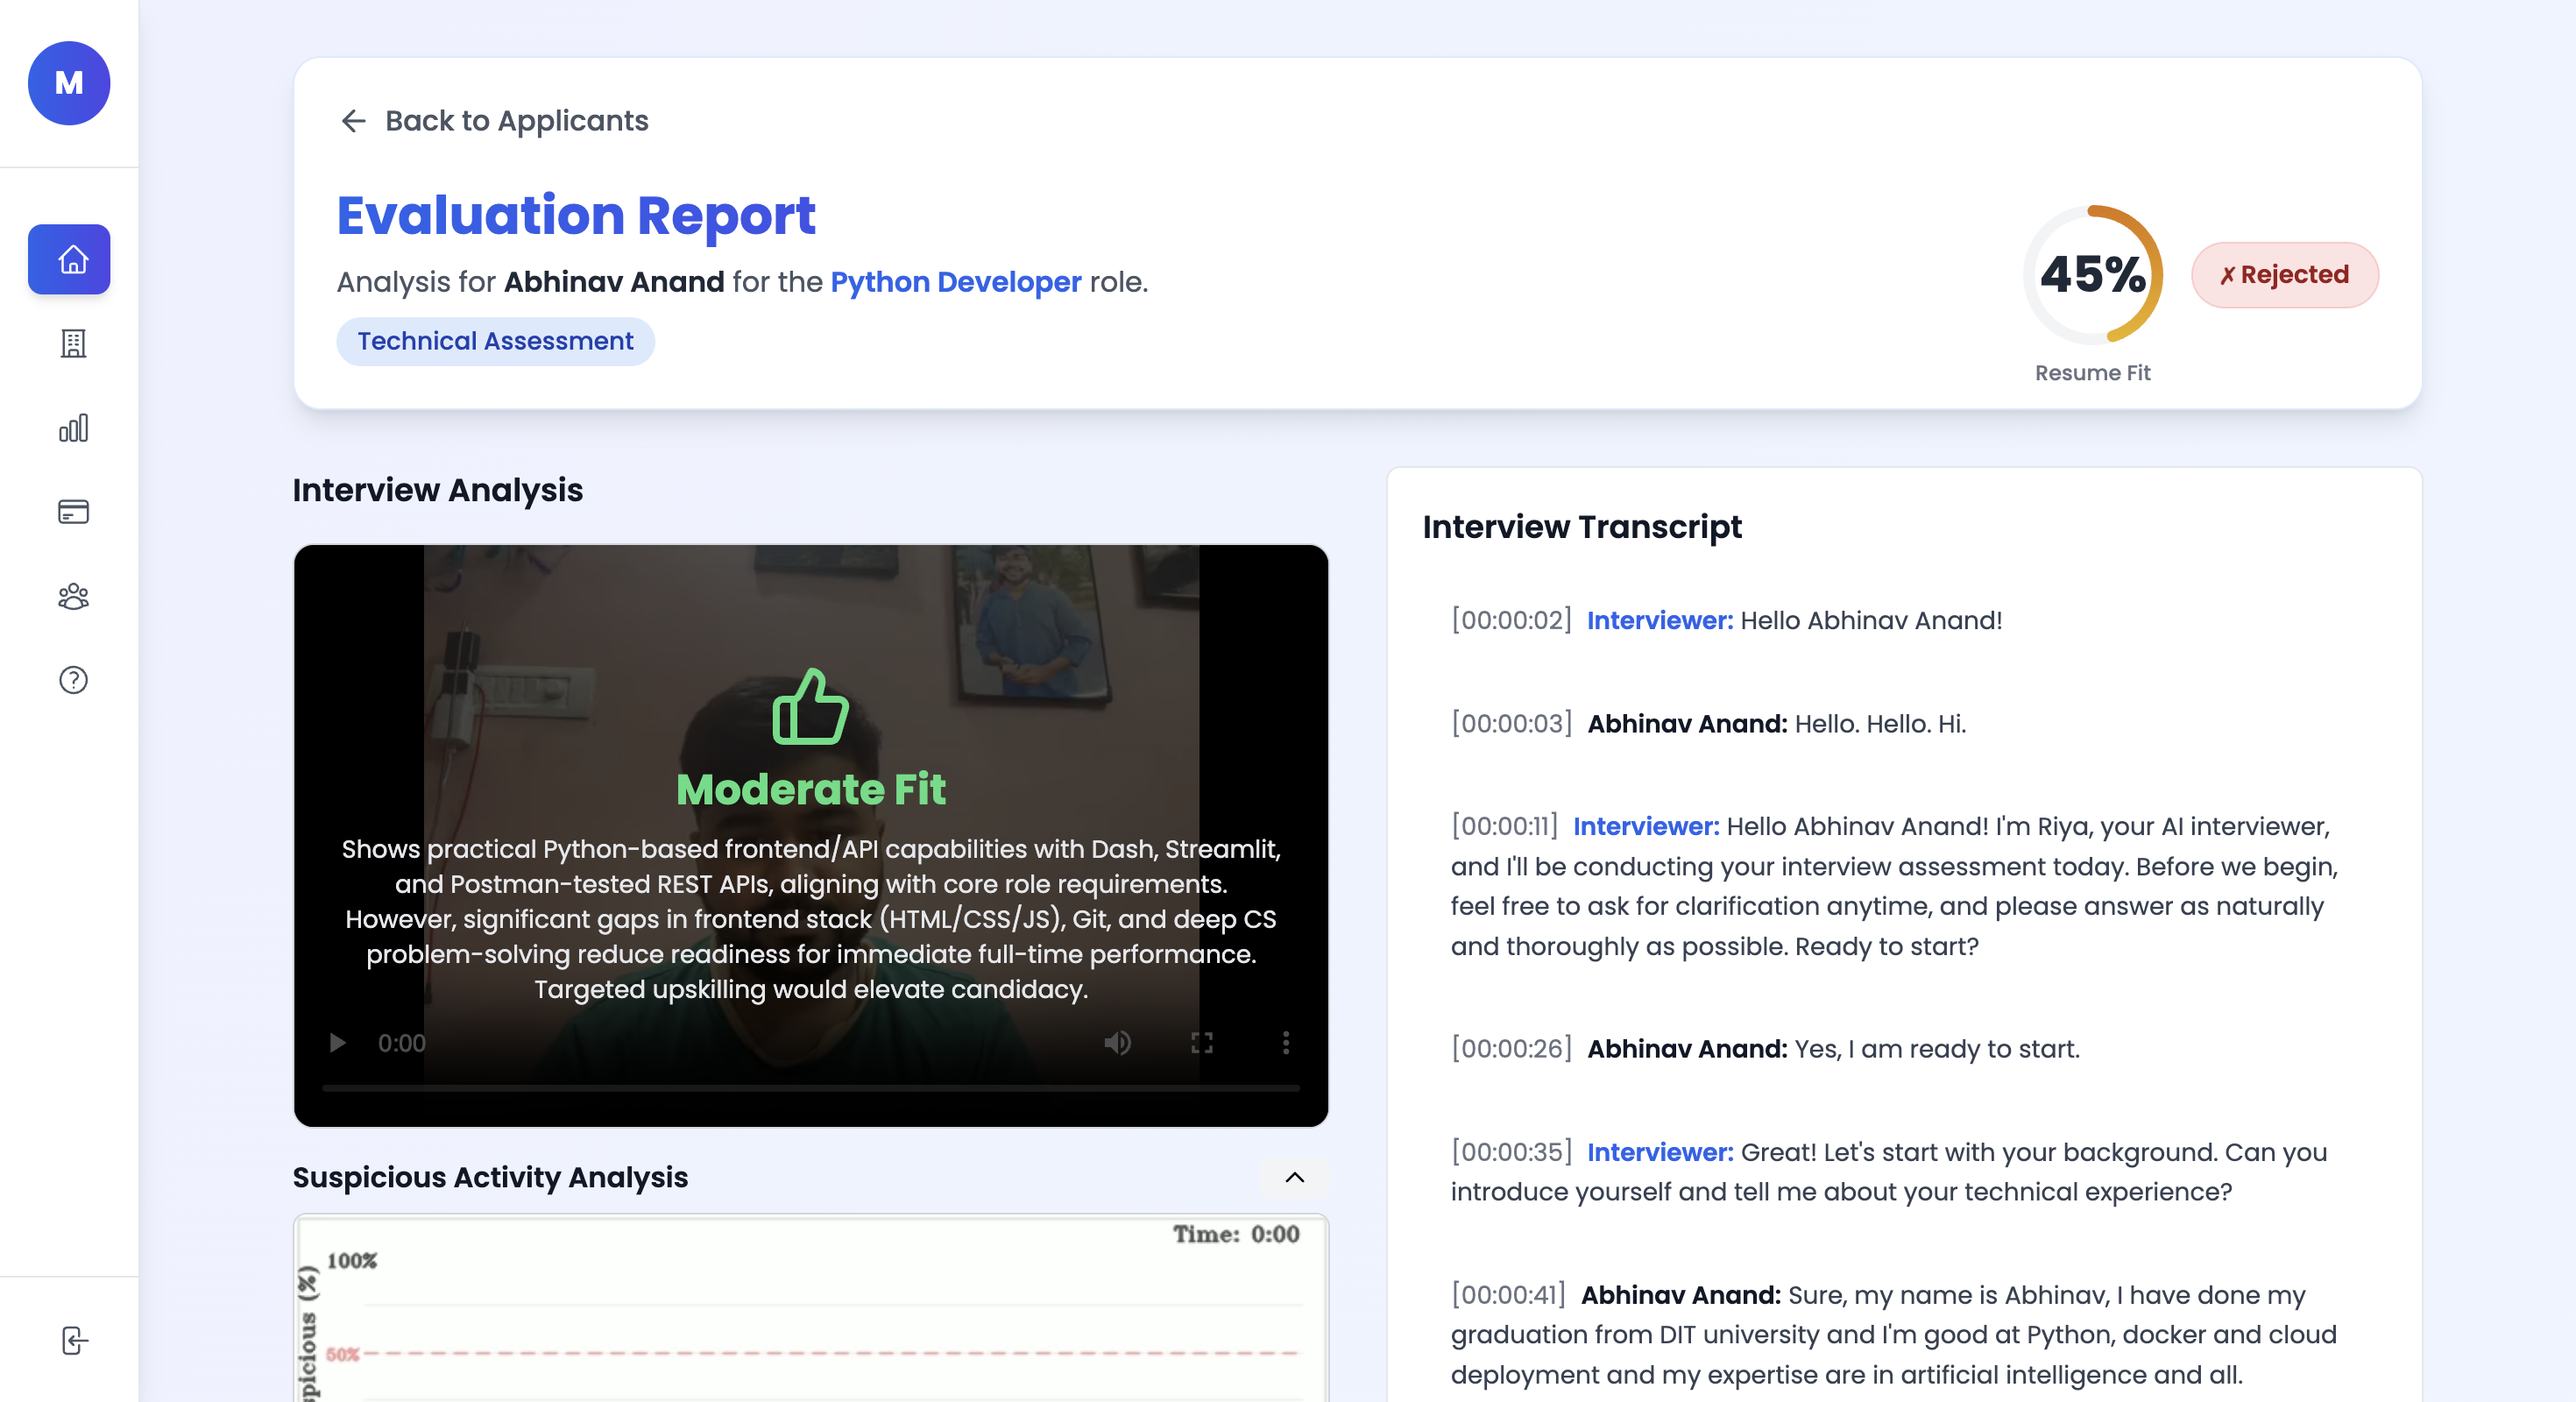The image size is (2576, 1402).
Task: Toggle fullscreen on the interview video
Action: tap(1202, 1043)
